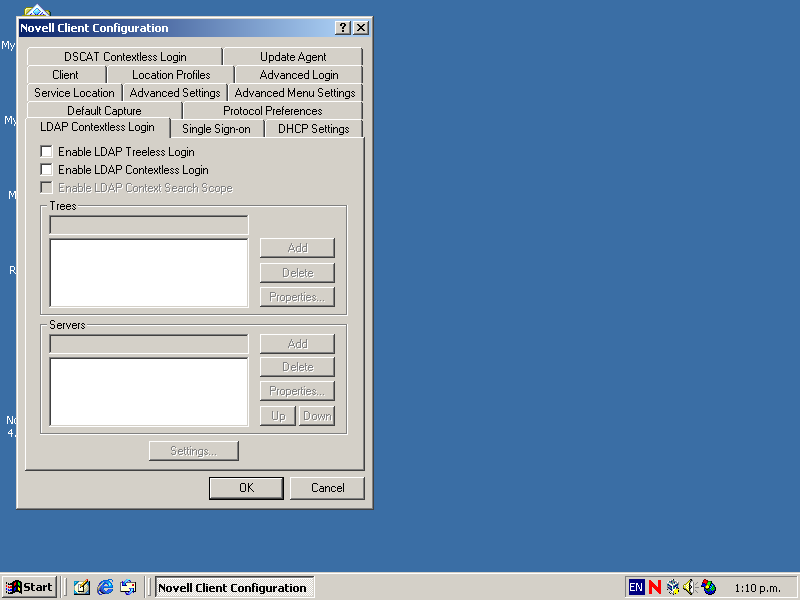800x600 pixels.
Task: Open the volume speaker tray icon
Action: point(690,587)
